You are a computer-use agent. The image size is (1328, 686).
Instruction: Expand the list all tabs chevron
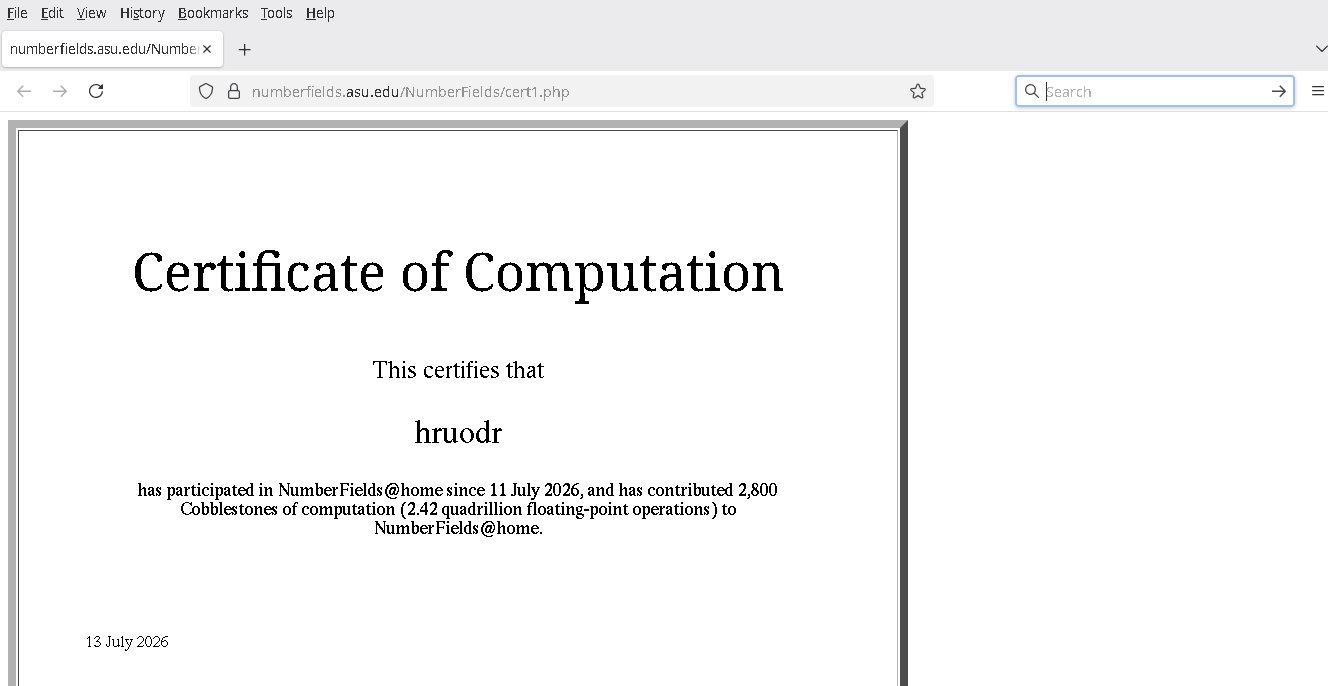pos(1321,49)
